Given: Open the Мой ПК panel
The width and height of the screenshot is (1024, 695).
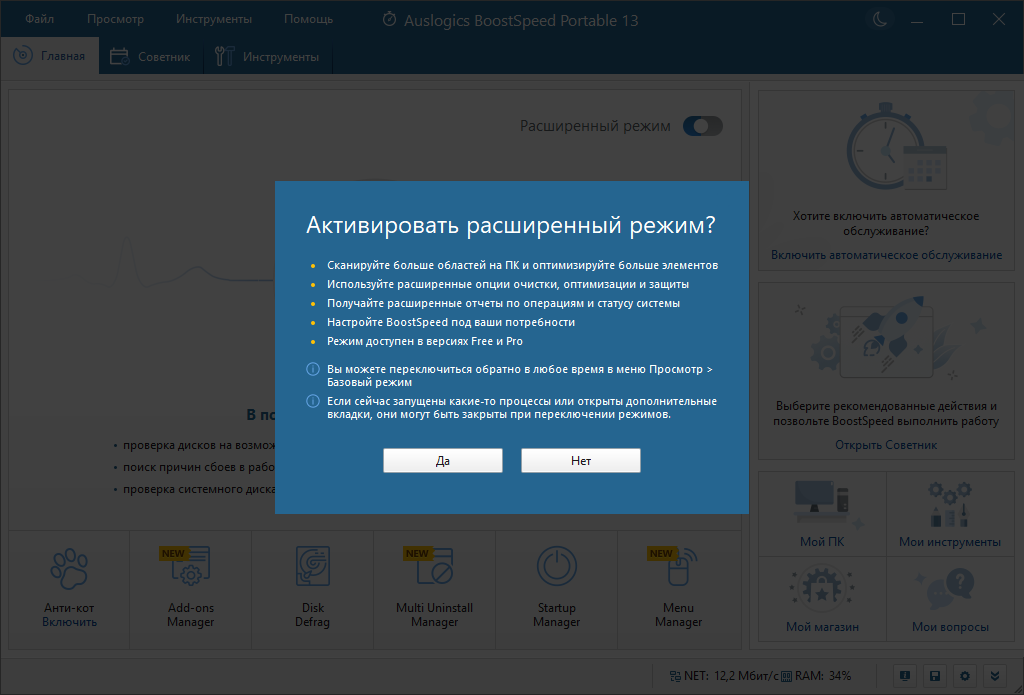Looking at the screenshot, I should pos(821,513).
